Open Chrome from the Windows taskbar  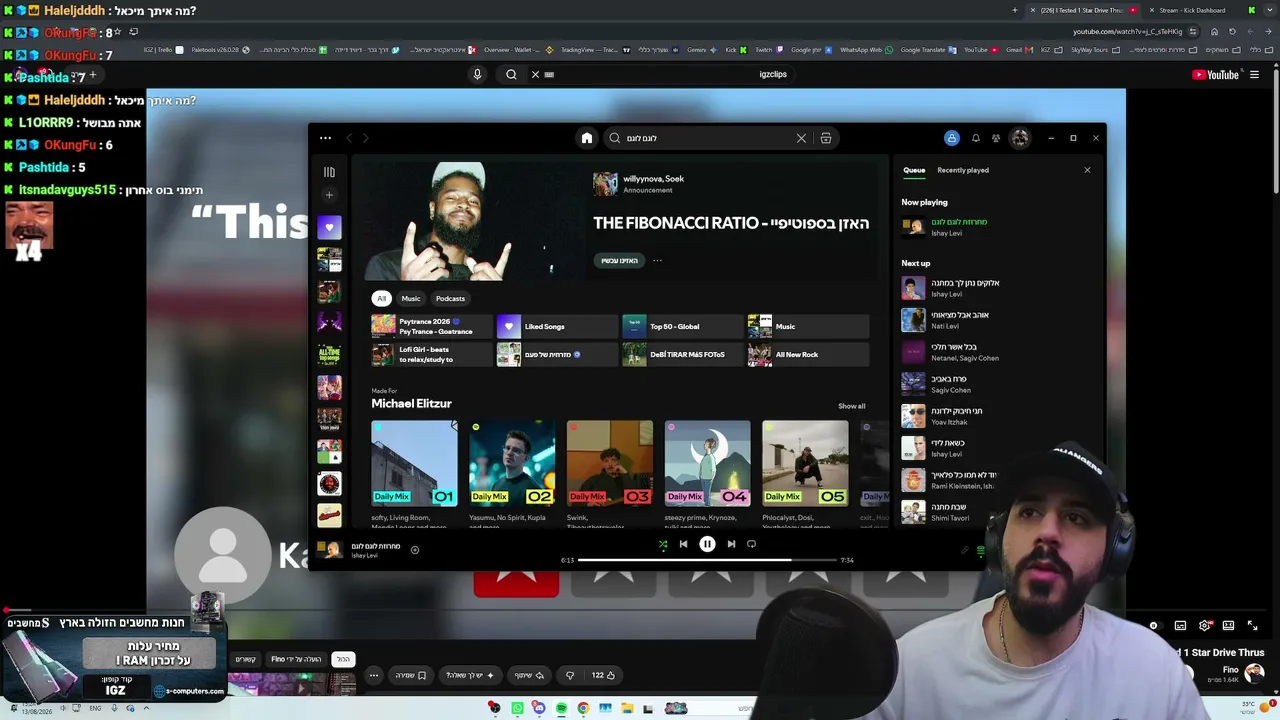583,708
